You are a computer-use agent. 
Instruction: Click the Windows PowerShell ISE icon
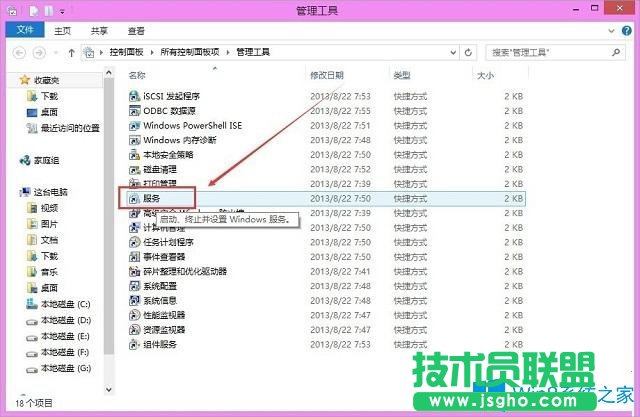click(x=134, y=125)
